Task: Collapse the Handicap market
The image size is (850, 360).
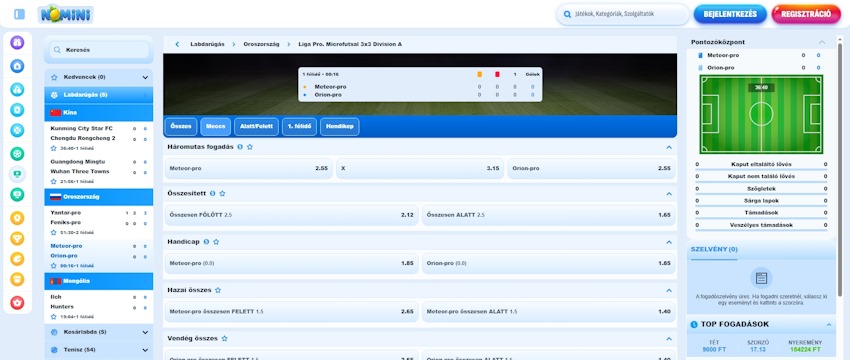Action: click(669, 242)
